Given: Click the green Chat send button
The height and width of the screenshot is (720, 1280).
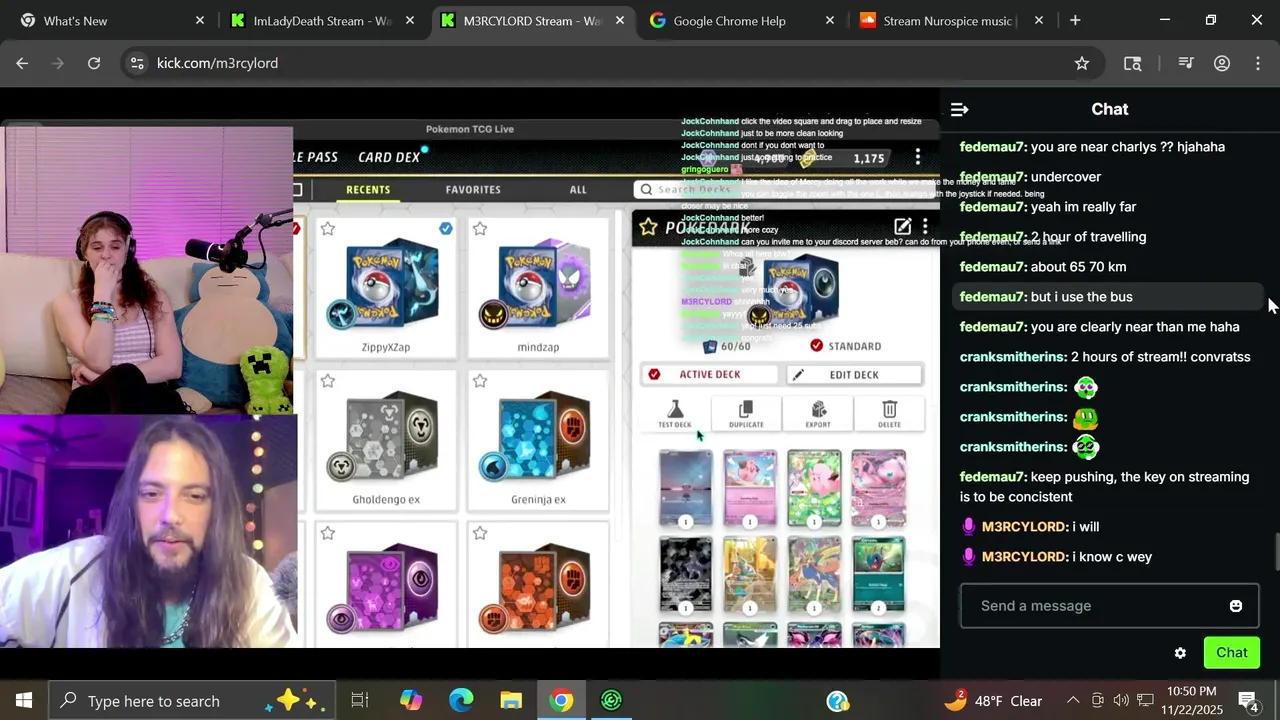Looking at the screenshot, I should click(x=1231, y=653).
